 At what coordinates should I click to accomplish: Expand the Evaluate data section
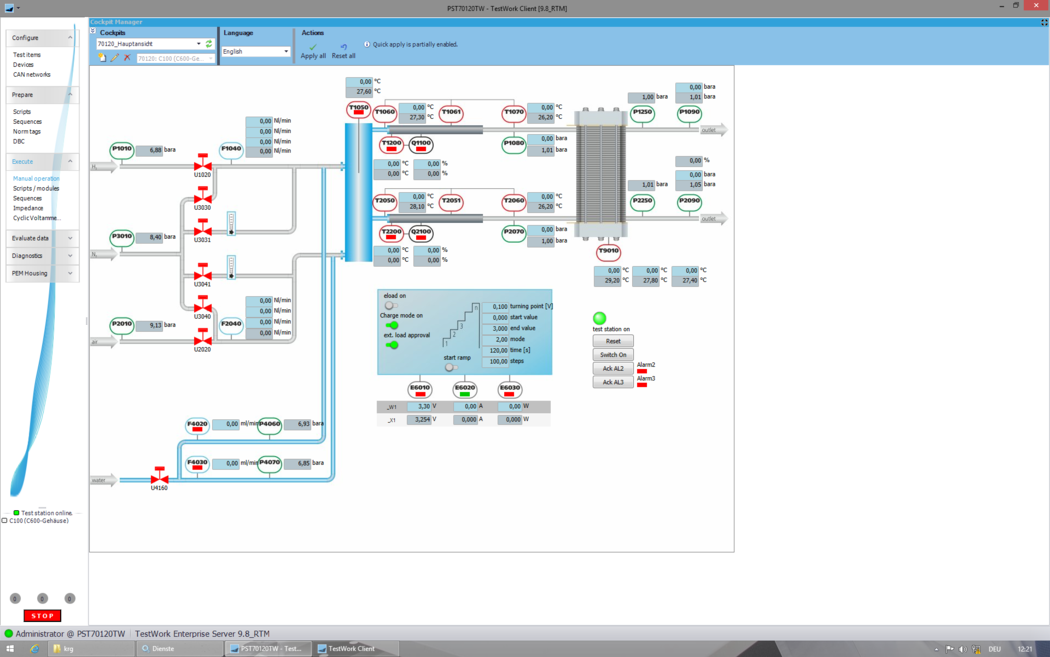point(42,238)
